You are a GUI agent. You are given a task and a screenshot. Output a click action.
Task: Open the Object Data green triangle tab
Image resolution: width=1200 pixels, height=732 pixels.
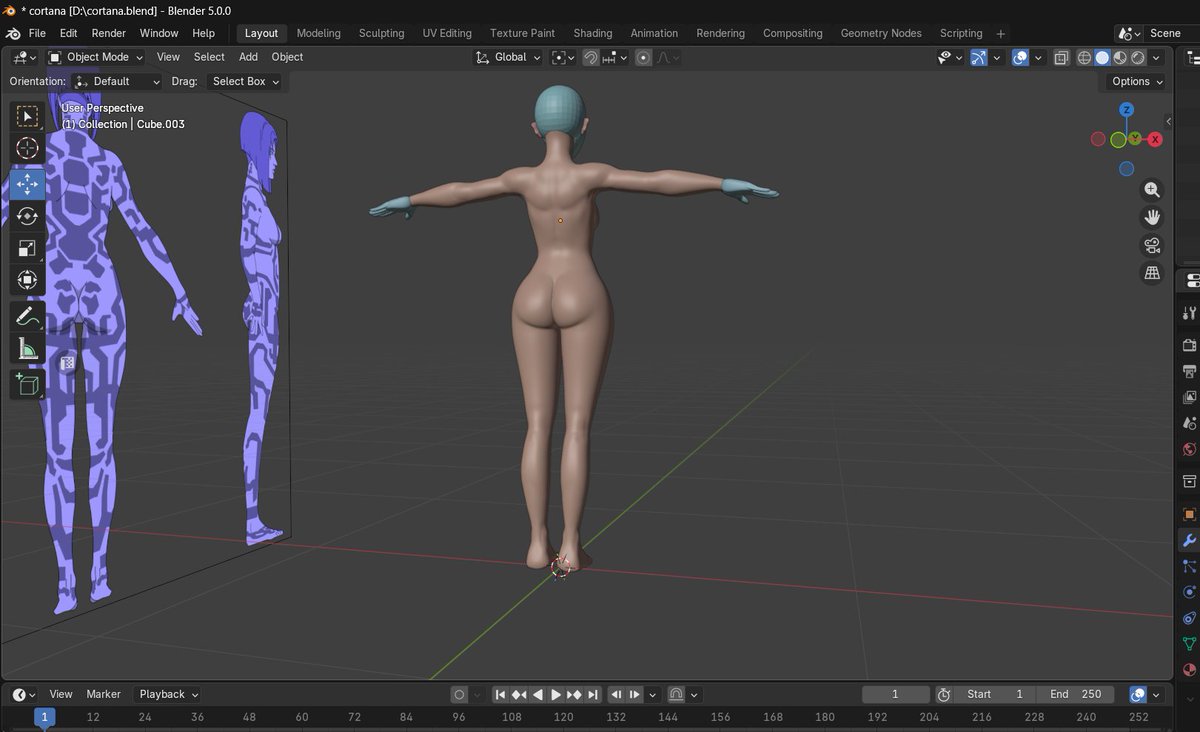(1189, 645)
